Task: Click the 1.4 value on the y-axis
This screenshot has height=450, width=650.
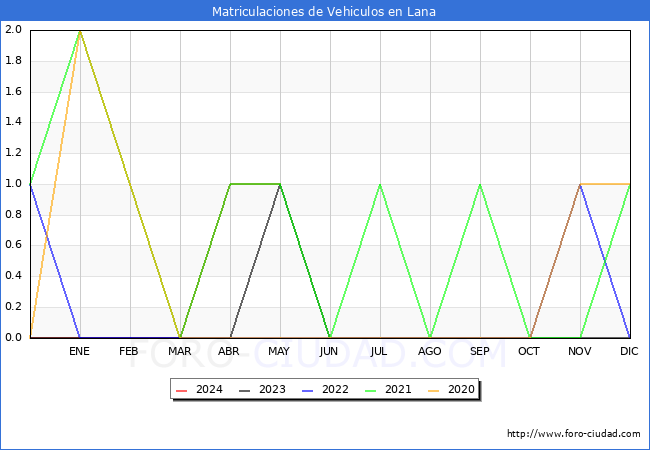Action: point(13,122)
